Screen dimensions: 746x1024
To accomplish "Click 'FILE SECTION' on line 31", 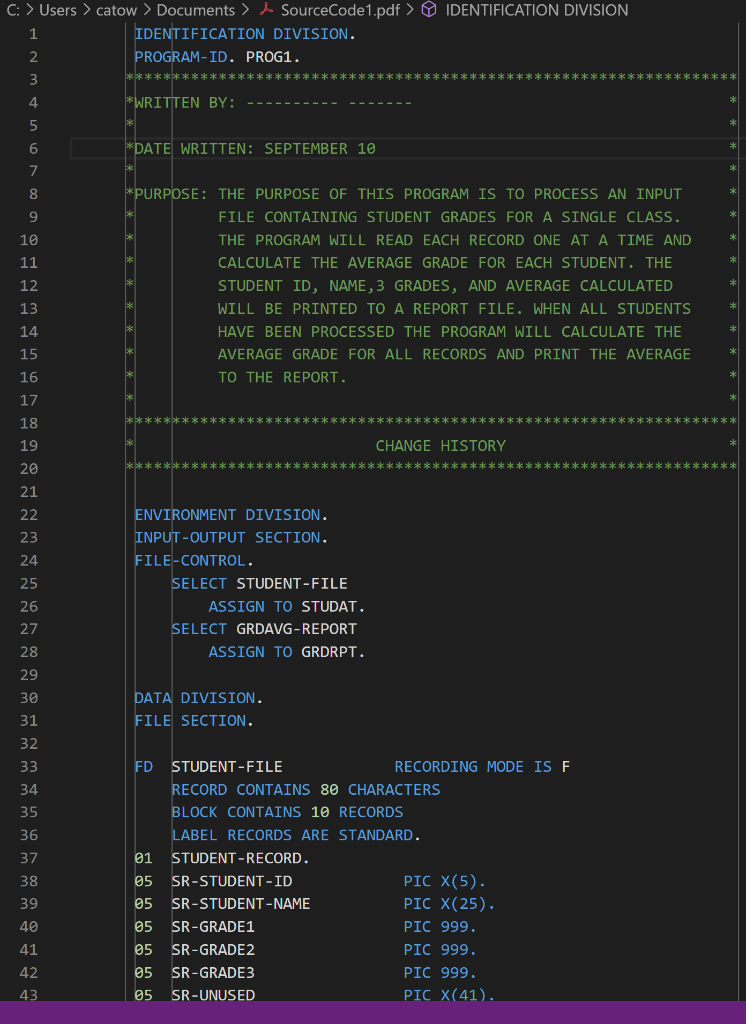I will tap(190, 721).
